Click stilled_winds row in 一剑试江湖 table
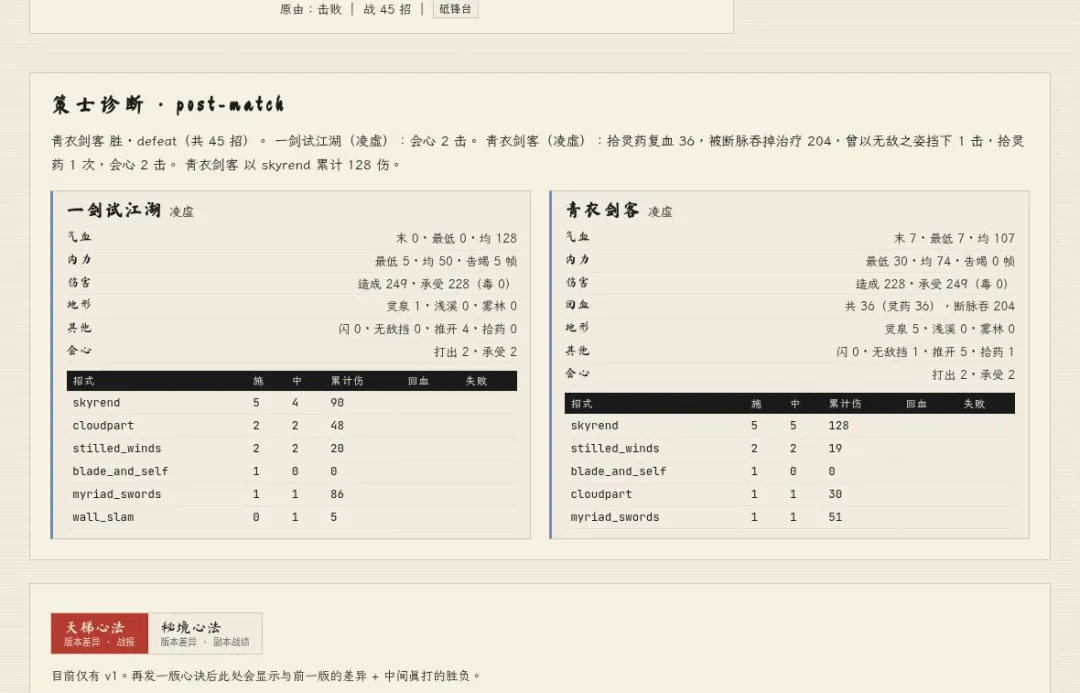This screenshot has height=693, width=1080. [x=292, y=448]
